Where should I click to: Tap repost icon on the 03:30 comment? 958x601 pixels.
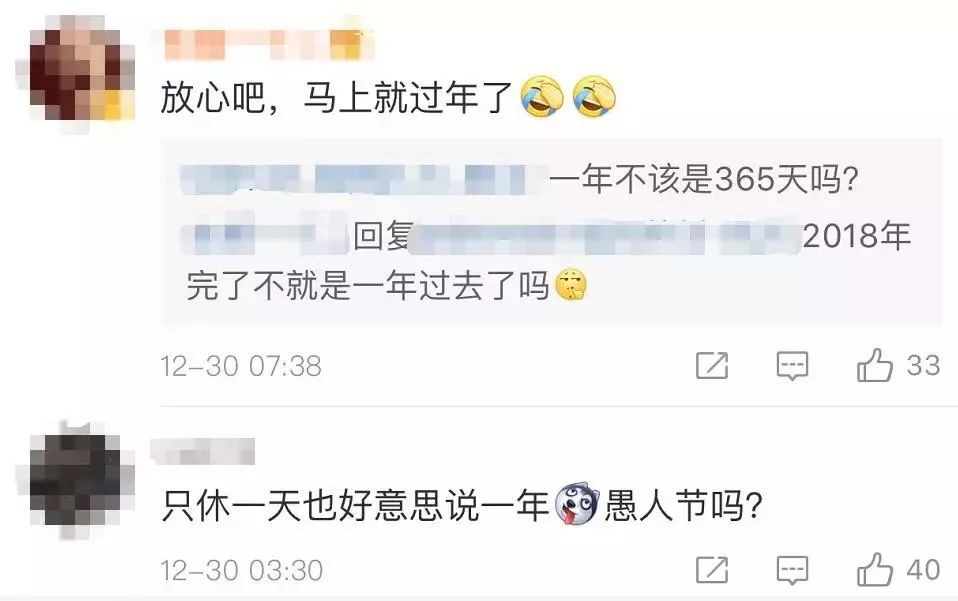(712, 570)
